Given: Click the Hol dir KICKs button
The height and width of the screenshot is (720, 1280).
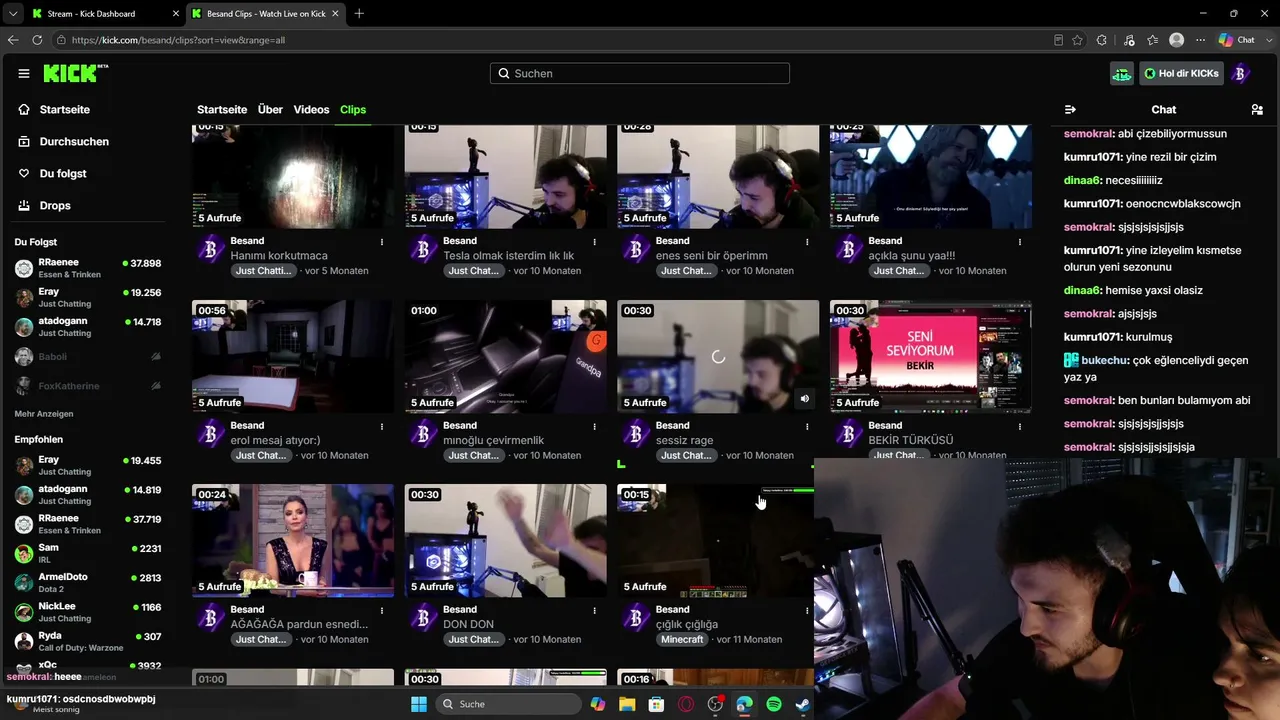Looking at the screenshot, I should [x=1181, y=73].
